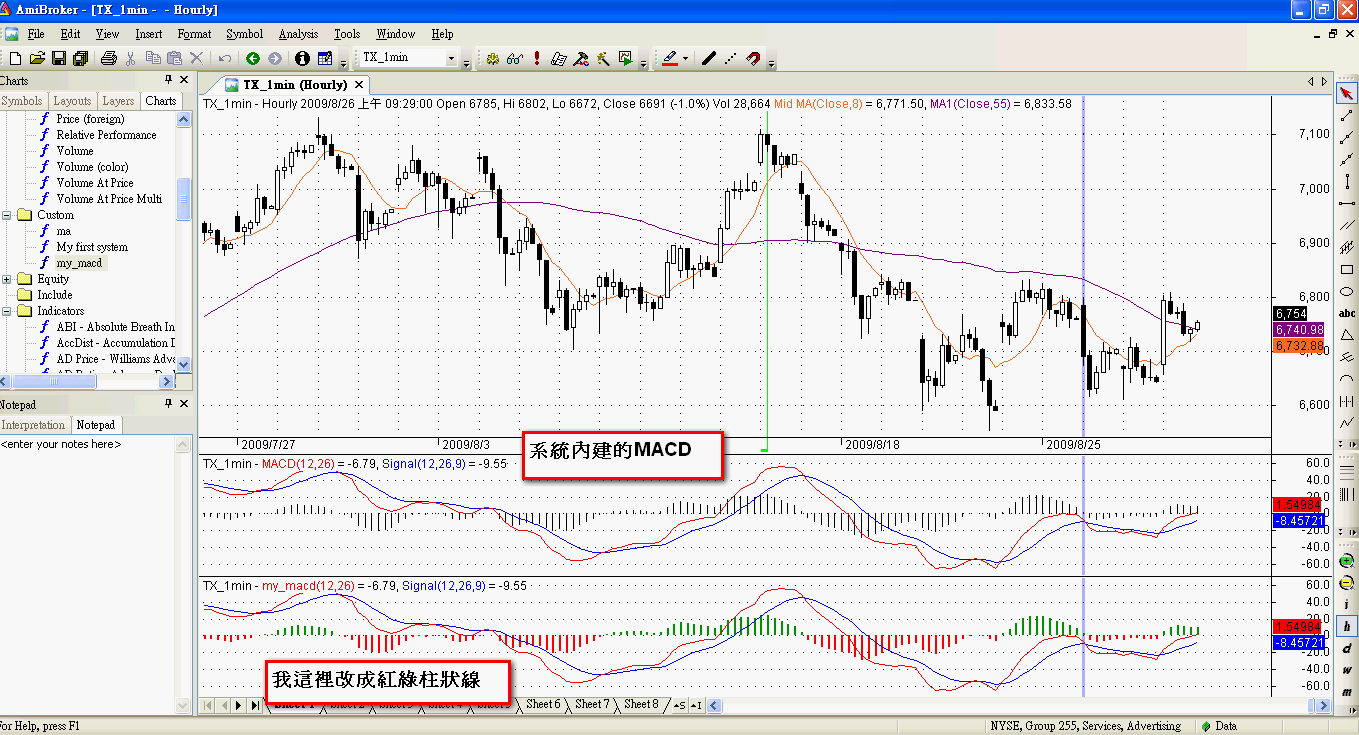Select the trend line drawing tool
The image size is (1359, 735).
pos(1347,116)
